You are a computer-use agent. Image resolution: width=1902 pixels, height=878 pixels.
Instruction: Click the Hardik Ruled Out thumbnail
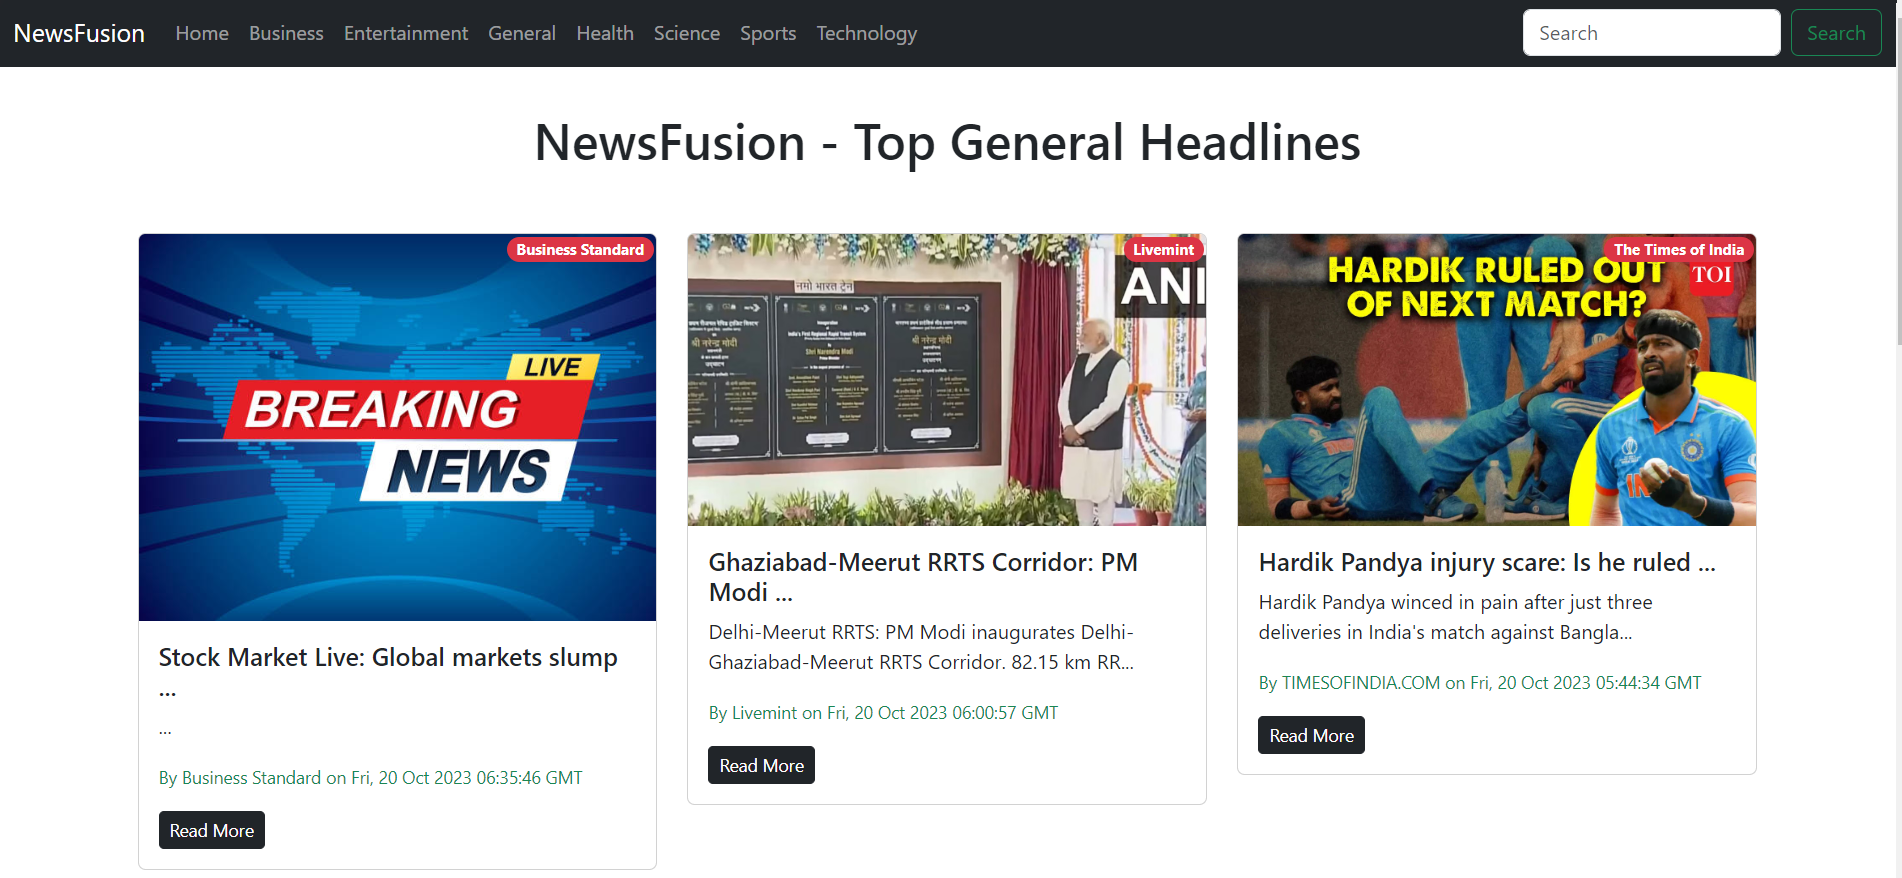[x=1496, y=380]
